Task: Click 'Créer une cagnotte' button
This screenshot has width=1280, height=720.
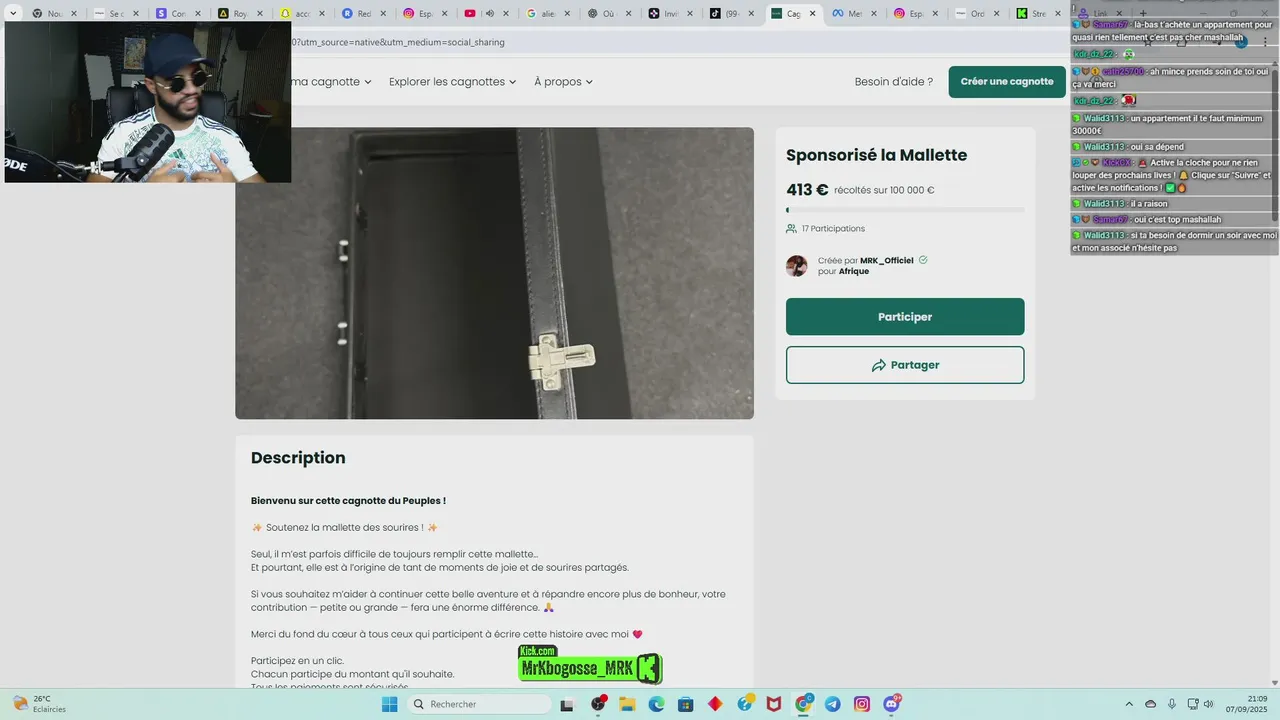Action: tap(1007, 82)
